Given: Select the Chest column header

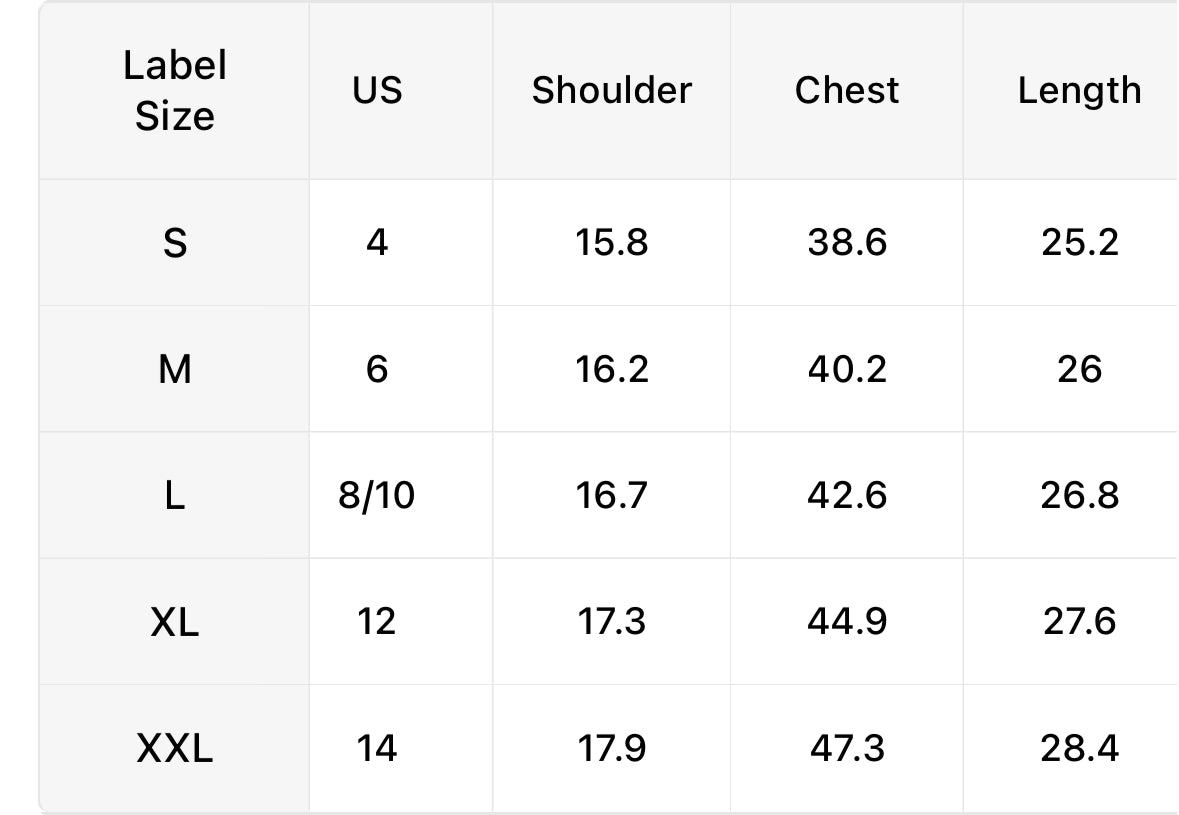Looking at the screenshot, I should point(846,91).
